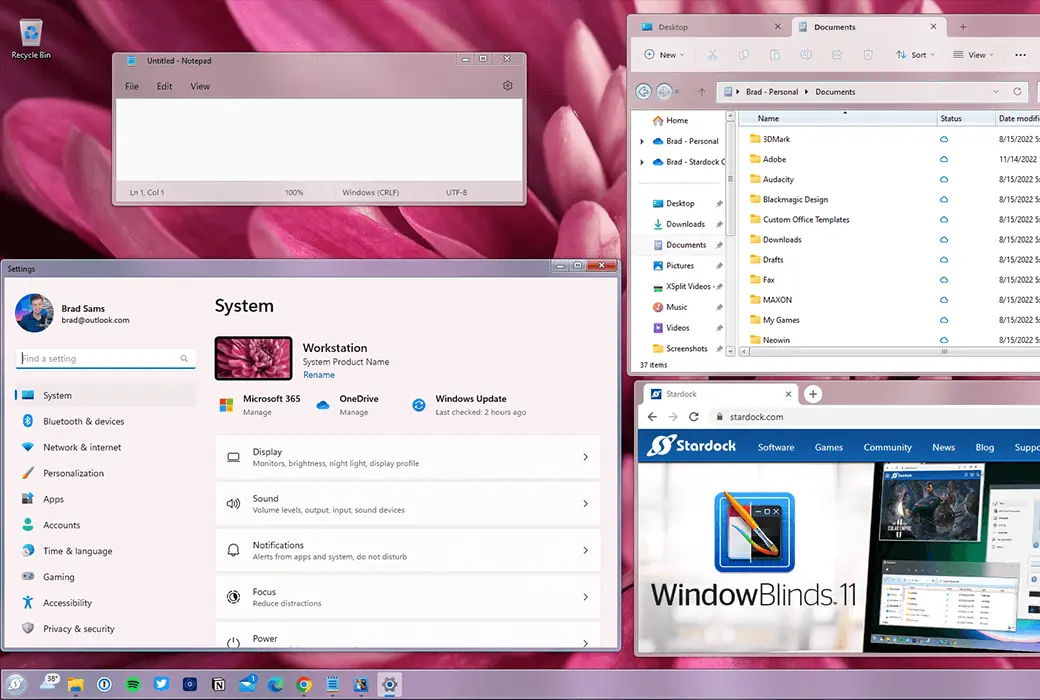Click scroll-down arrow in File Explorer navigation pane
1040x700 pixels.
pos(730,351)
